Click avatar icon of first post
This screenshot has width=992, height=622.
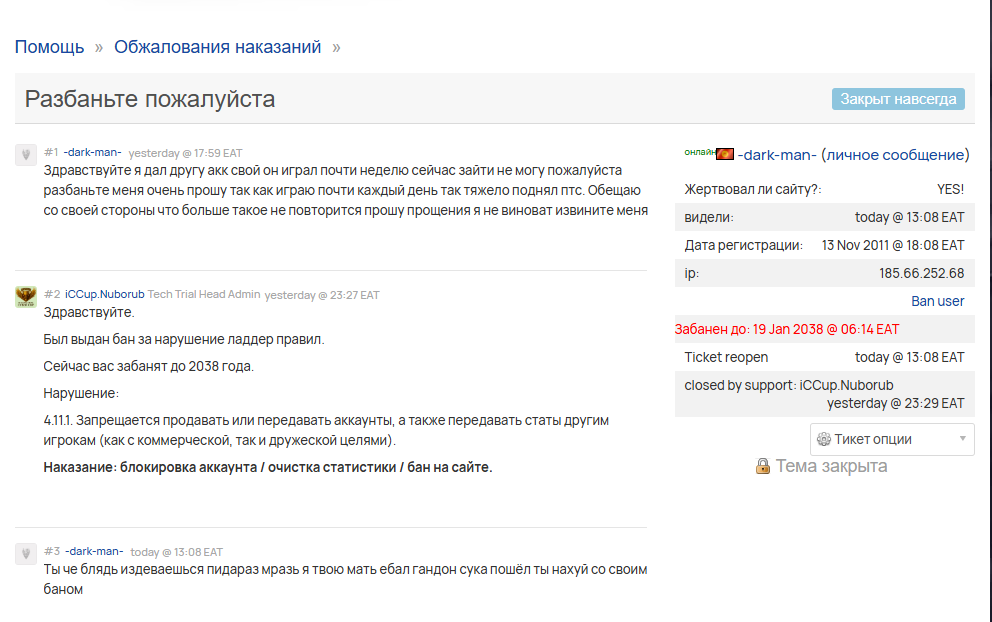tap(26, 154)
